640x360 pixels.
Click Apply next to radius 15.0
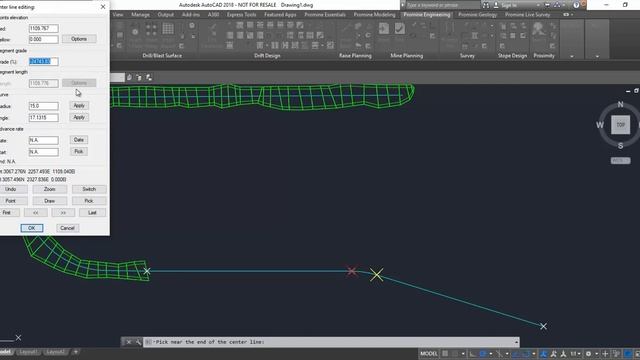pos(79,106)
